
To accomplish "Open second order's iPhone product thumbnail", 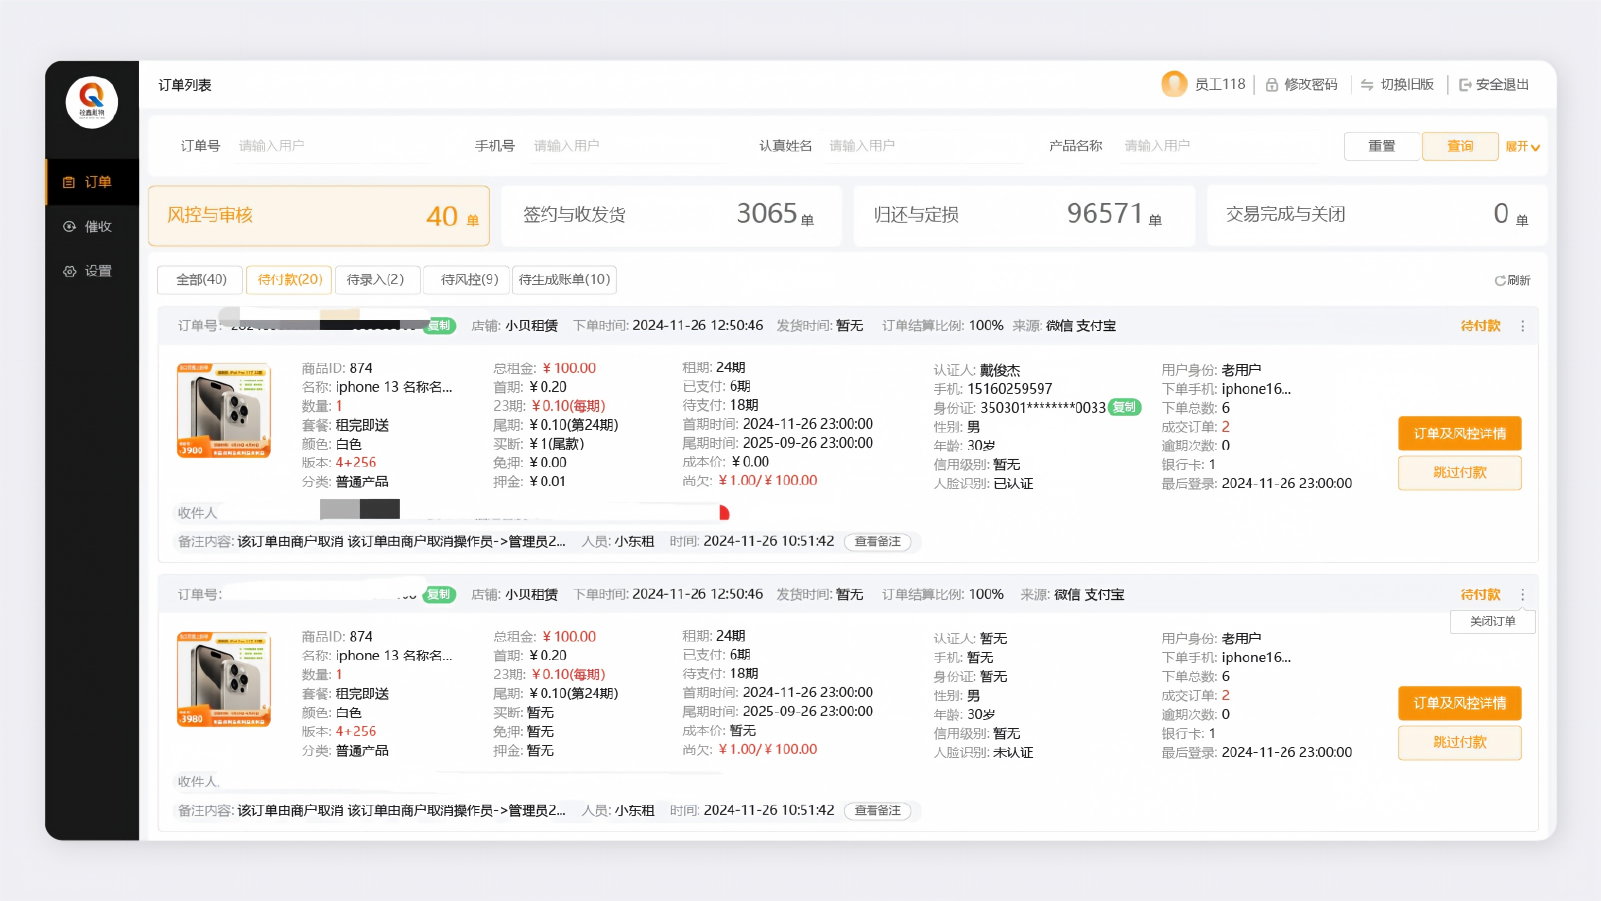I will 224,679.
